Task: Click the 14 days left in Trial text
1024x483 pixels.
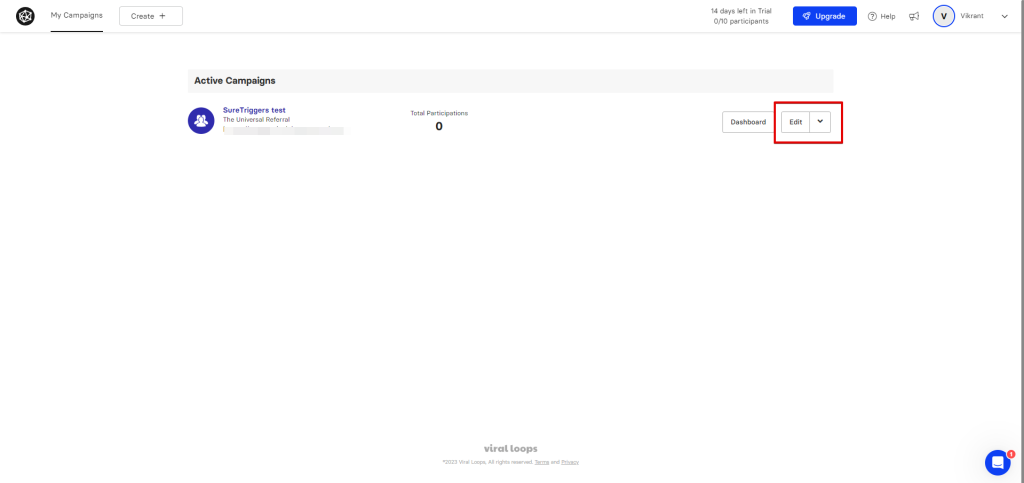Action: 741,11
